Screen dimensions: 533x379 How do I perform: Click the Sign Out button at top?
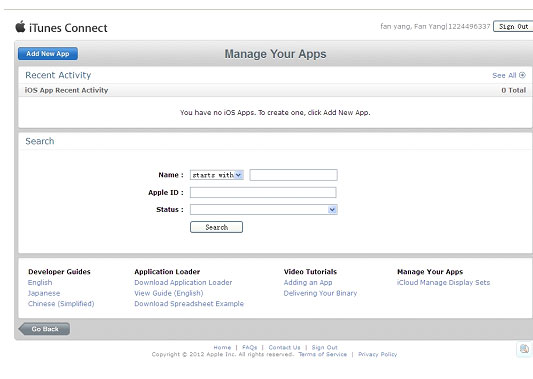tap(513, 27)
